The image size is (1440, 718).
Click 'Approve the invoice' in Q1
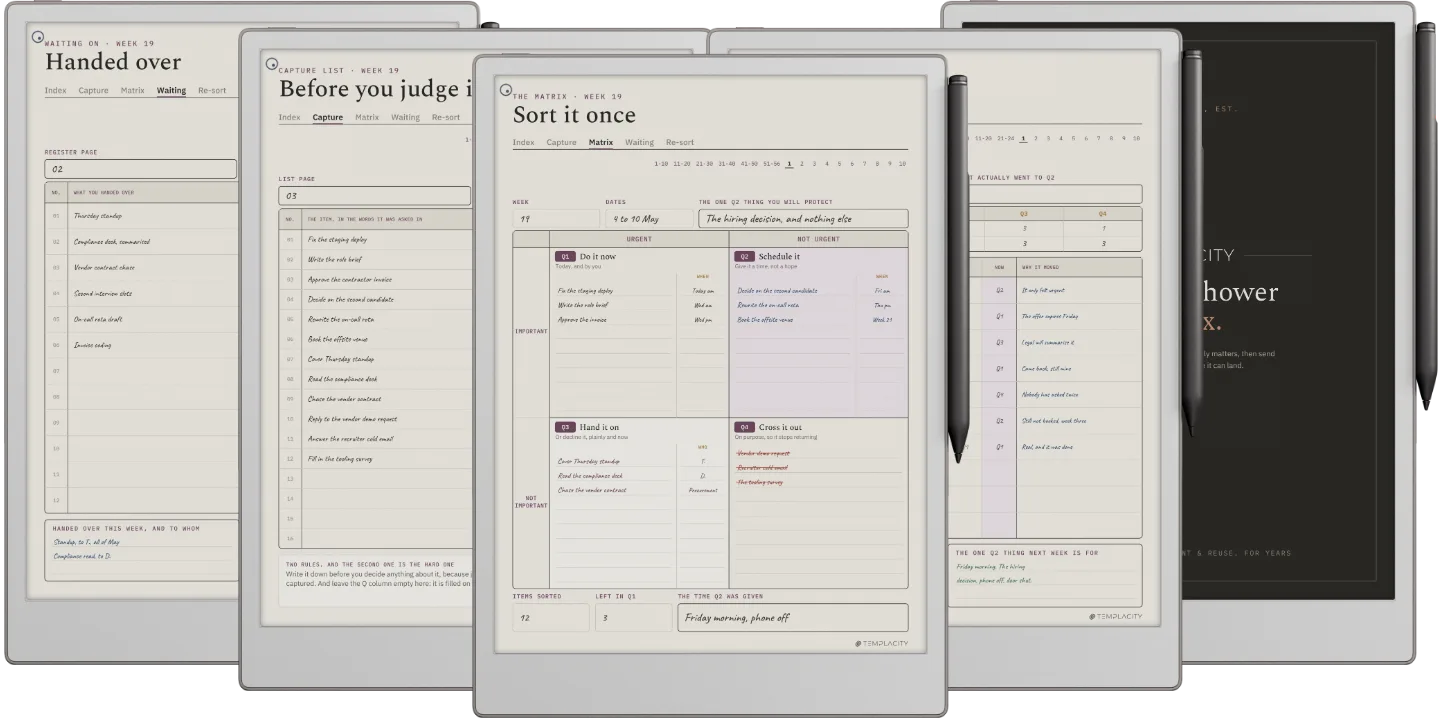[582, 320]
